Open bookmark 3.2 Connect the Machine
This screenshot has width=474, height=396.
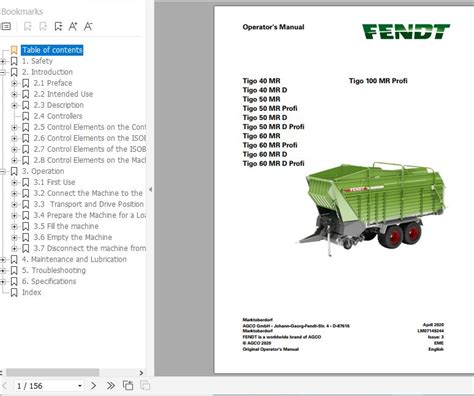pos(88,193)
